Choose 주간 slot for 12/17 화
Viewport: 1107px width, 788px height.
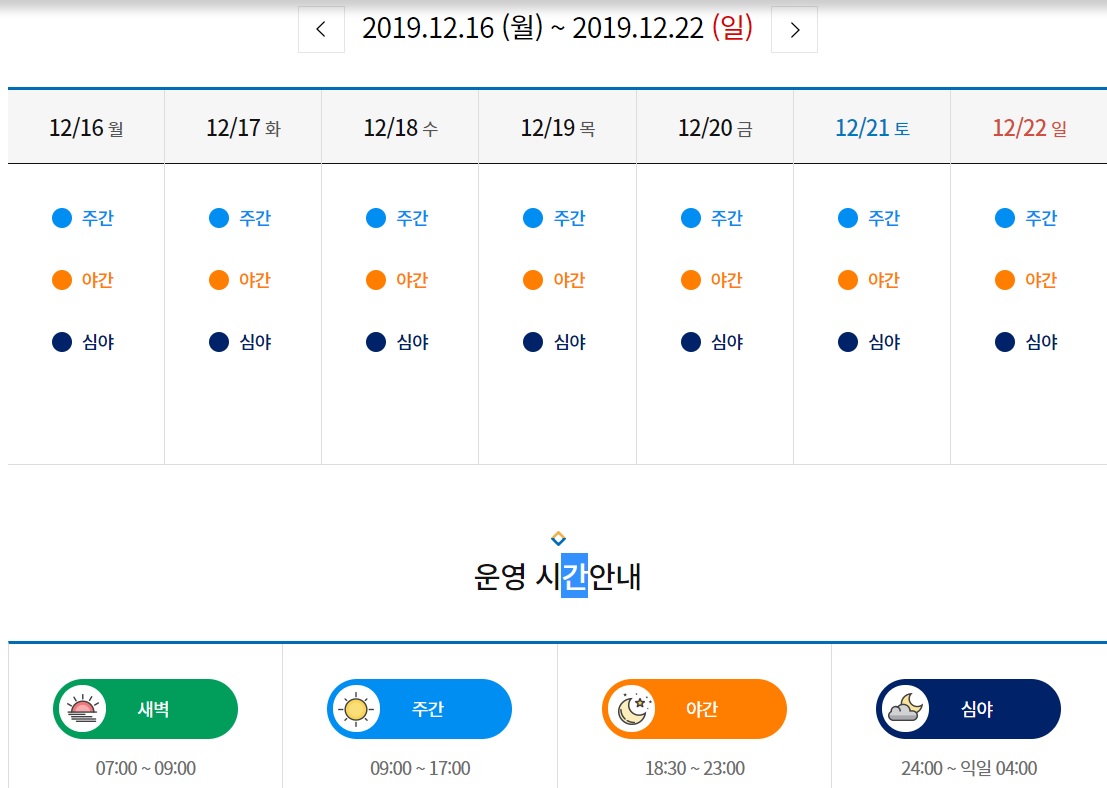[254, 218]
